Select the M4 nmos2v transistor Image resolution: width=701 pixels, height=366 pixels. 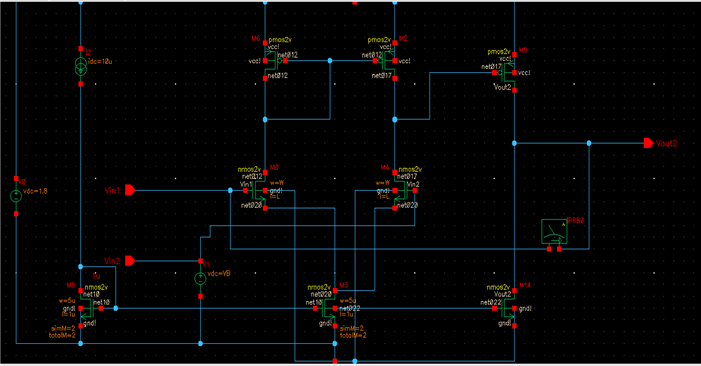(403, 191)
